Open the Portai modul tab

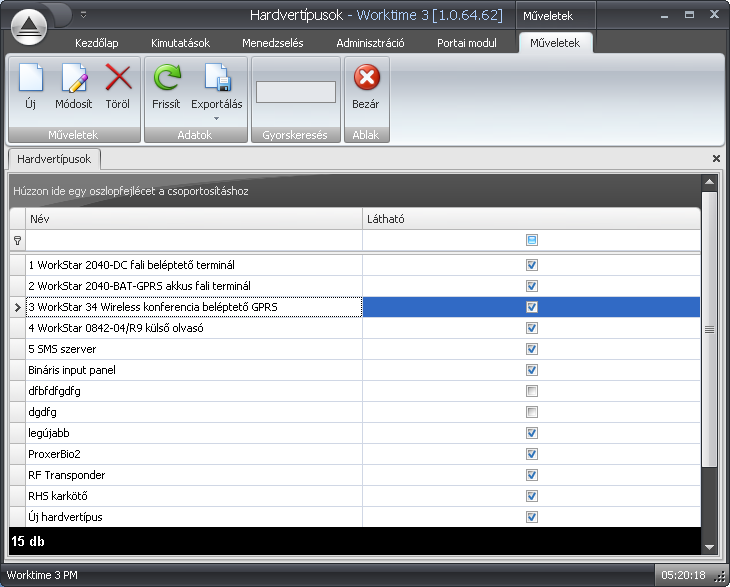coord(466,43)
